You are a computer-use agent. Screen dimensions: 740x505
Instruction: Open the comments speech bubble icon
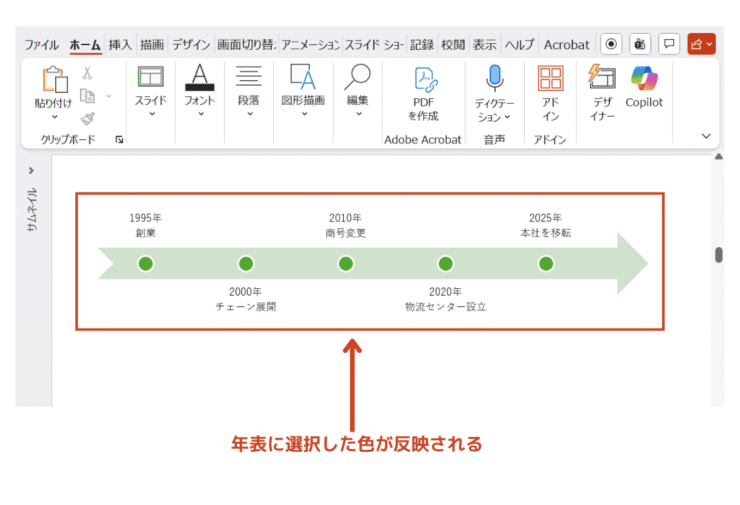click(x=669, y=44)
